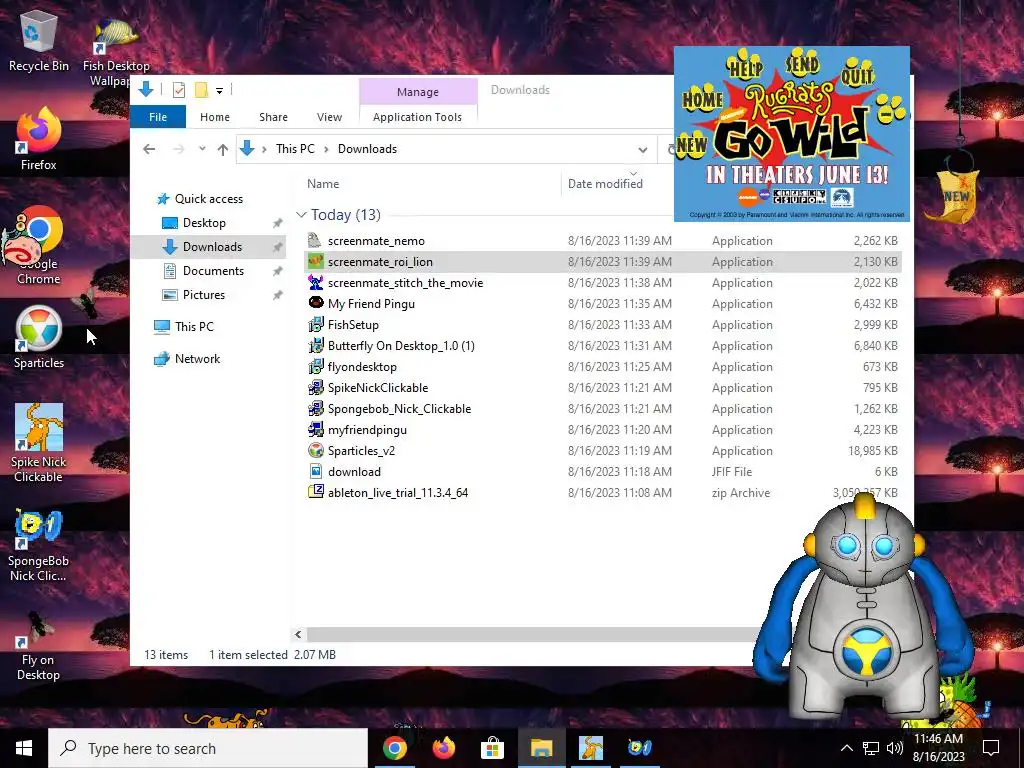Open the notification center icon
Image resolution: width=1024 pixels, height=768 pixels.
[991, 748]
